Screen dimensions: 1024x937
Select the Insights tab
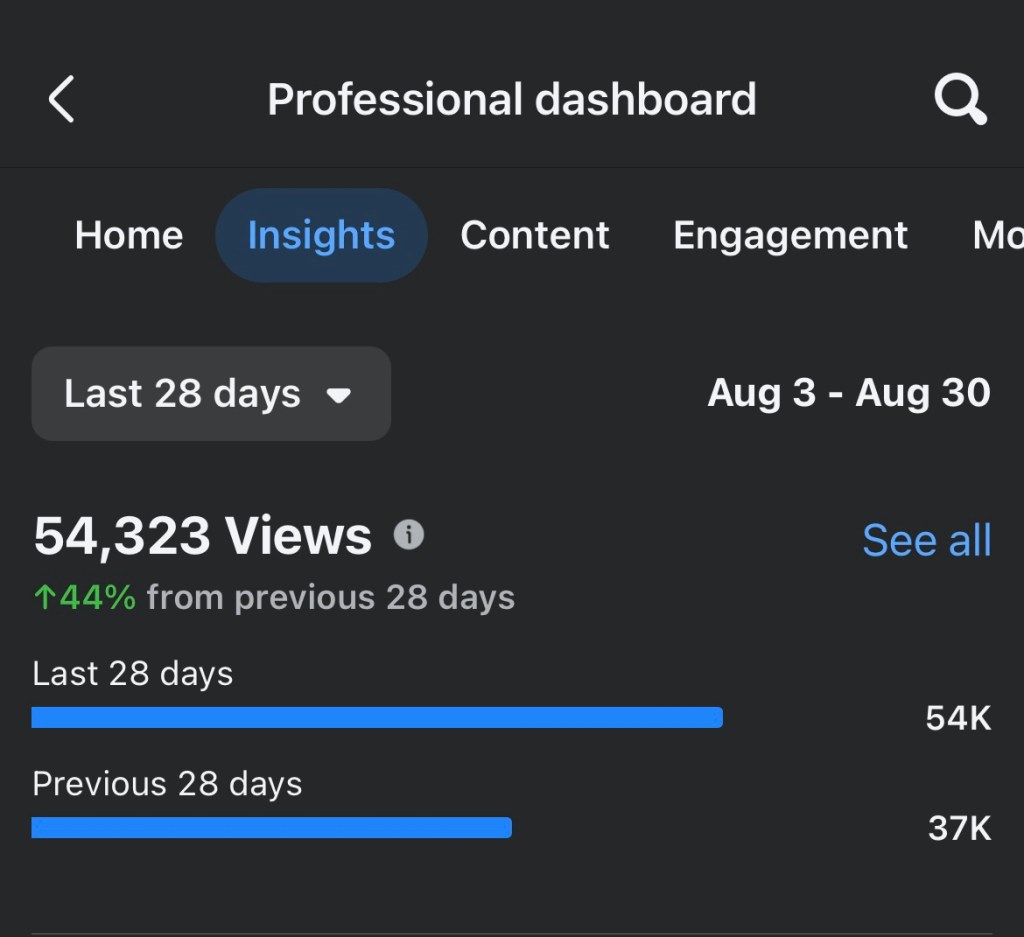321,236
